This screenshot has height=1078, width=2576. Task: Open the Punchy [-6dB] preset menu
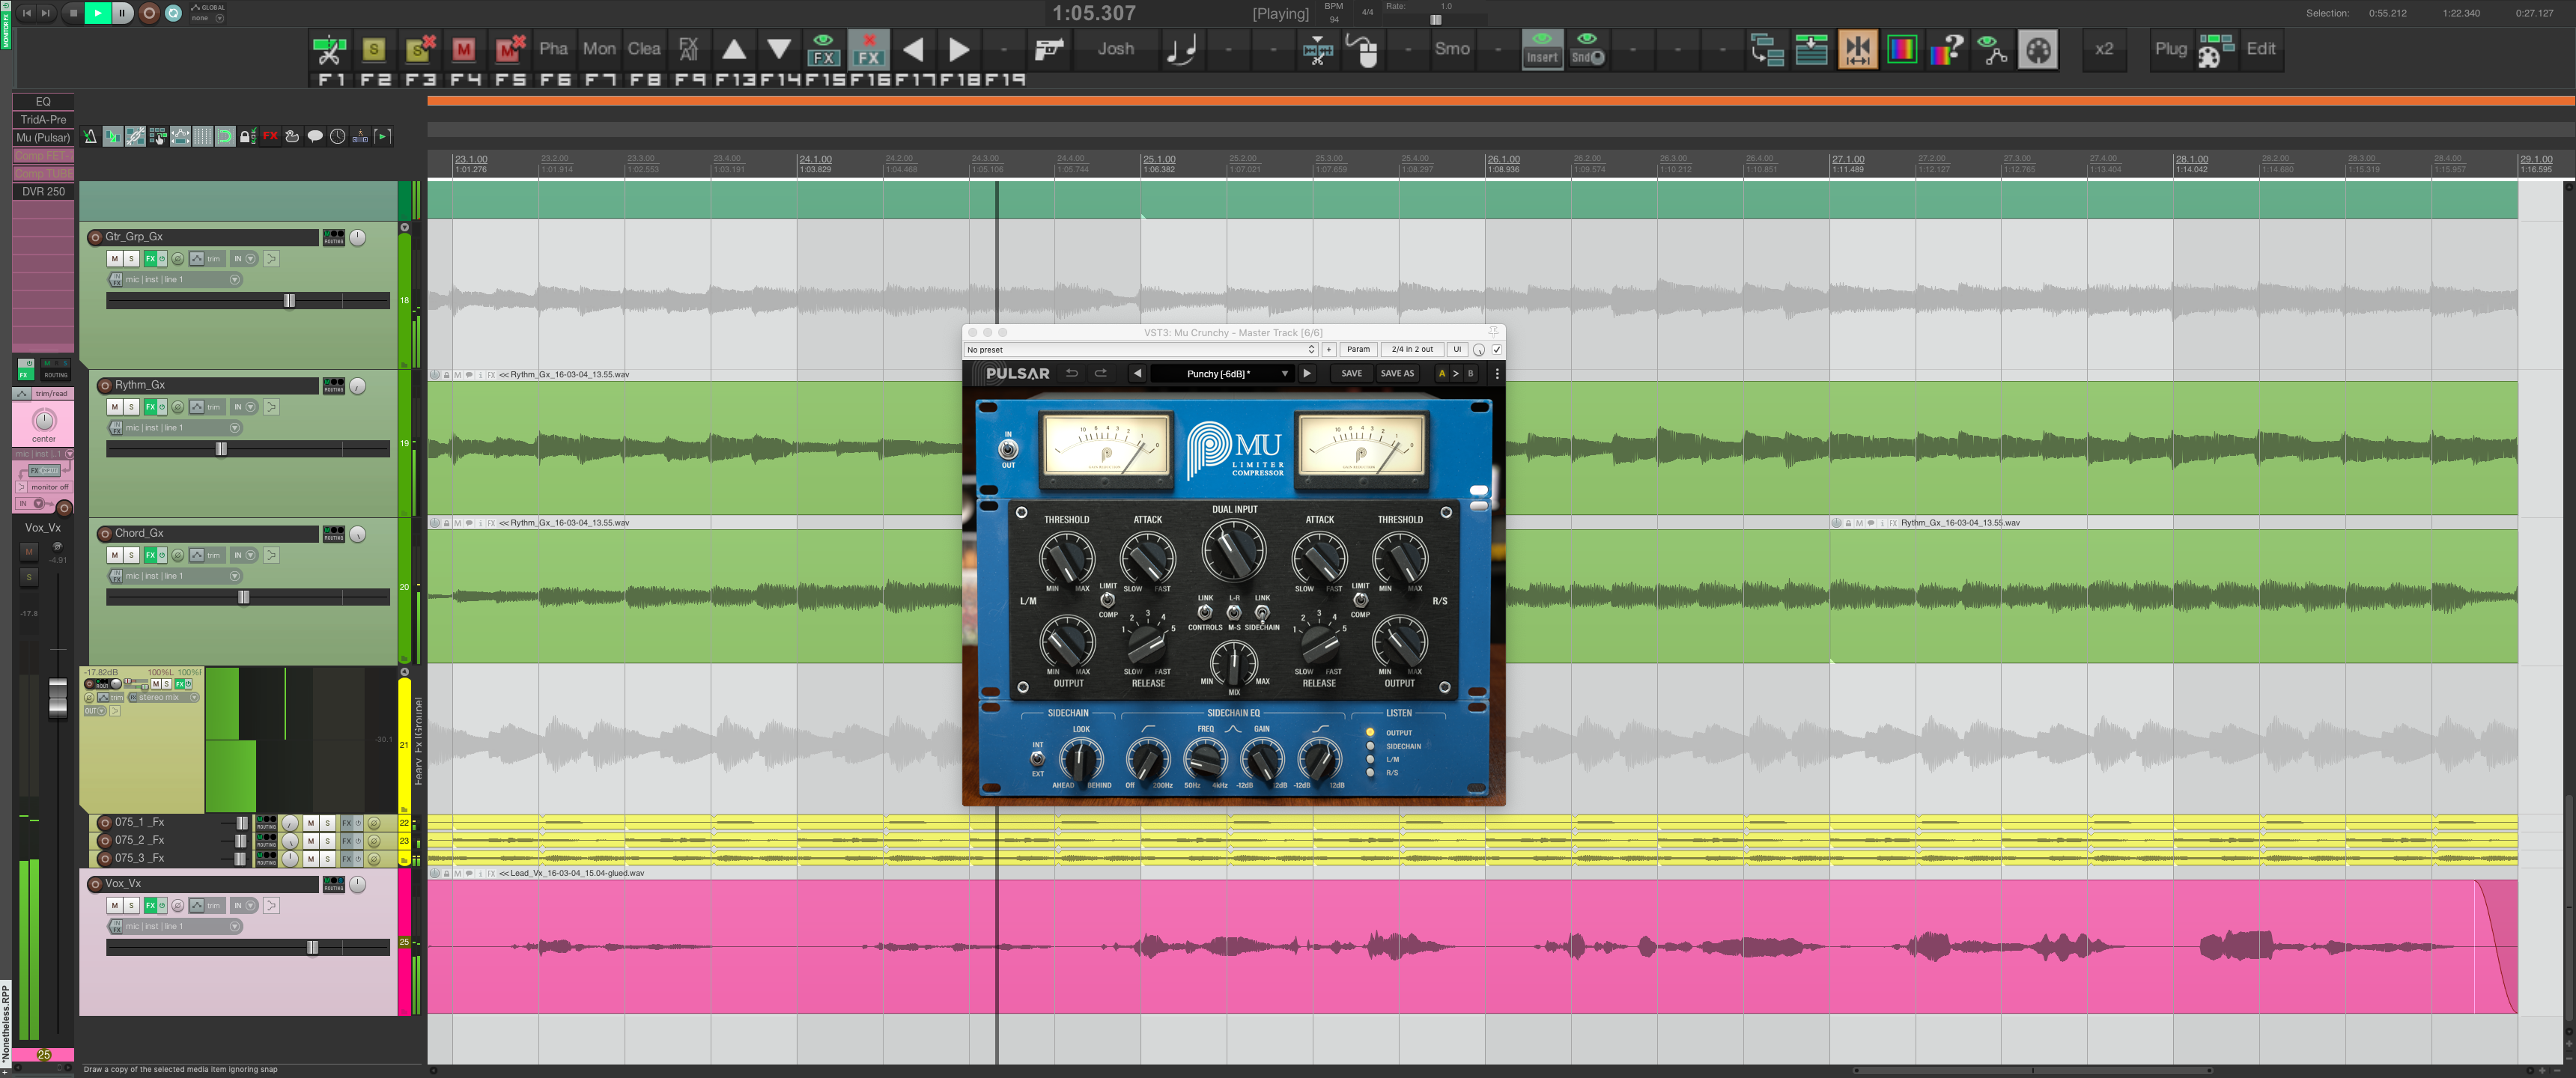click(x=1221, y=374)
